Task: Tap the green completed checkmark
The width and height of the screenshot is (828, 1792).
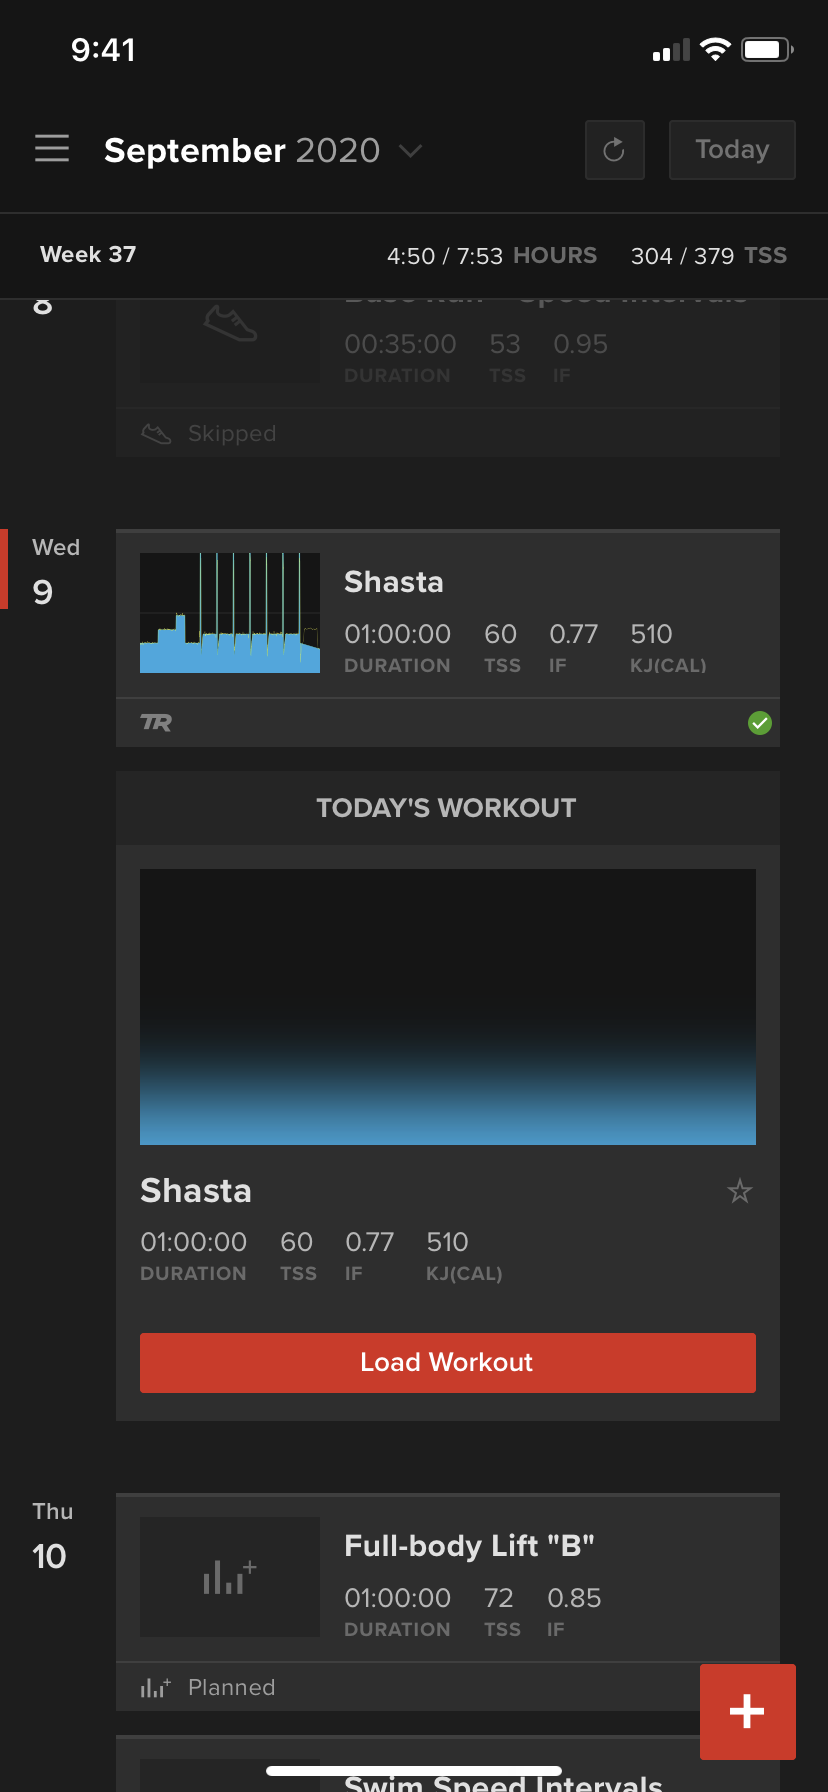Action: click(760, 722)
